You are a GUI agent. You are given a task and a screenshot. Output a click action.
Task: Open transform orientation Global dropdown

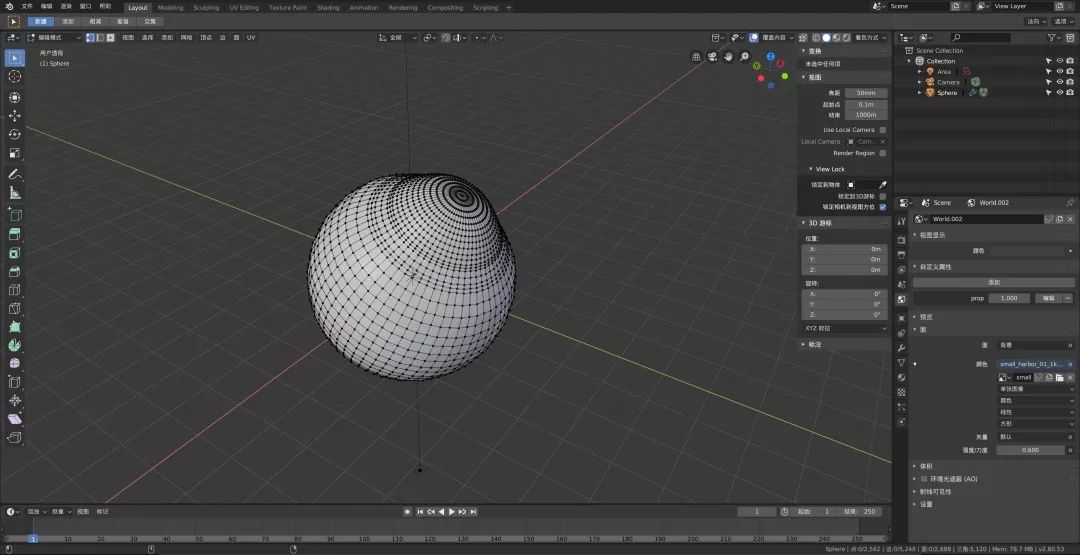[x=398, y=37]
